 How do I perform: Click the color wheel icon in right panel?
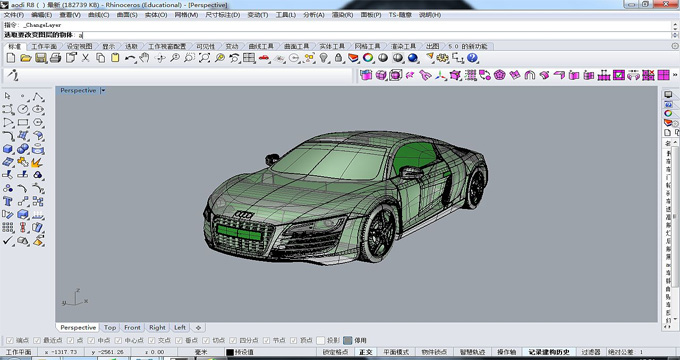(x=668, y=113)
